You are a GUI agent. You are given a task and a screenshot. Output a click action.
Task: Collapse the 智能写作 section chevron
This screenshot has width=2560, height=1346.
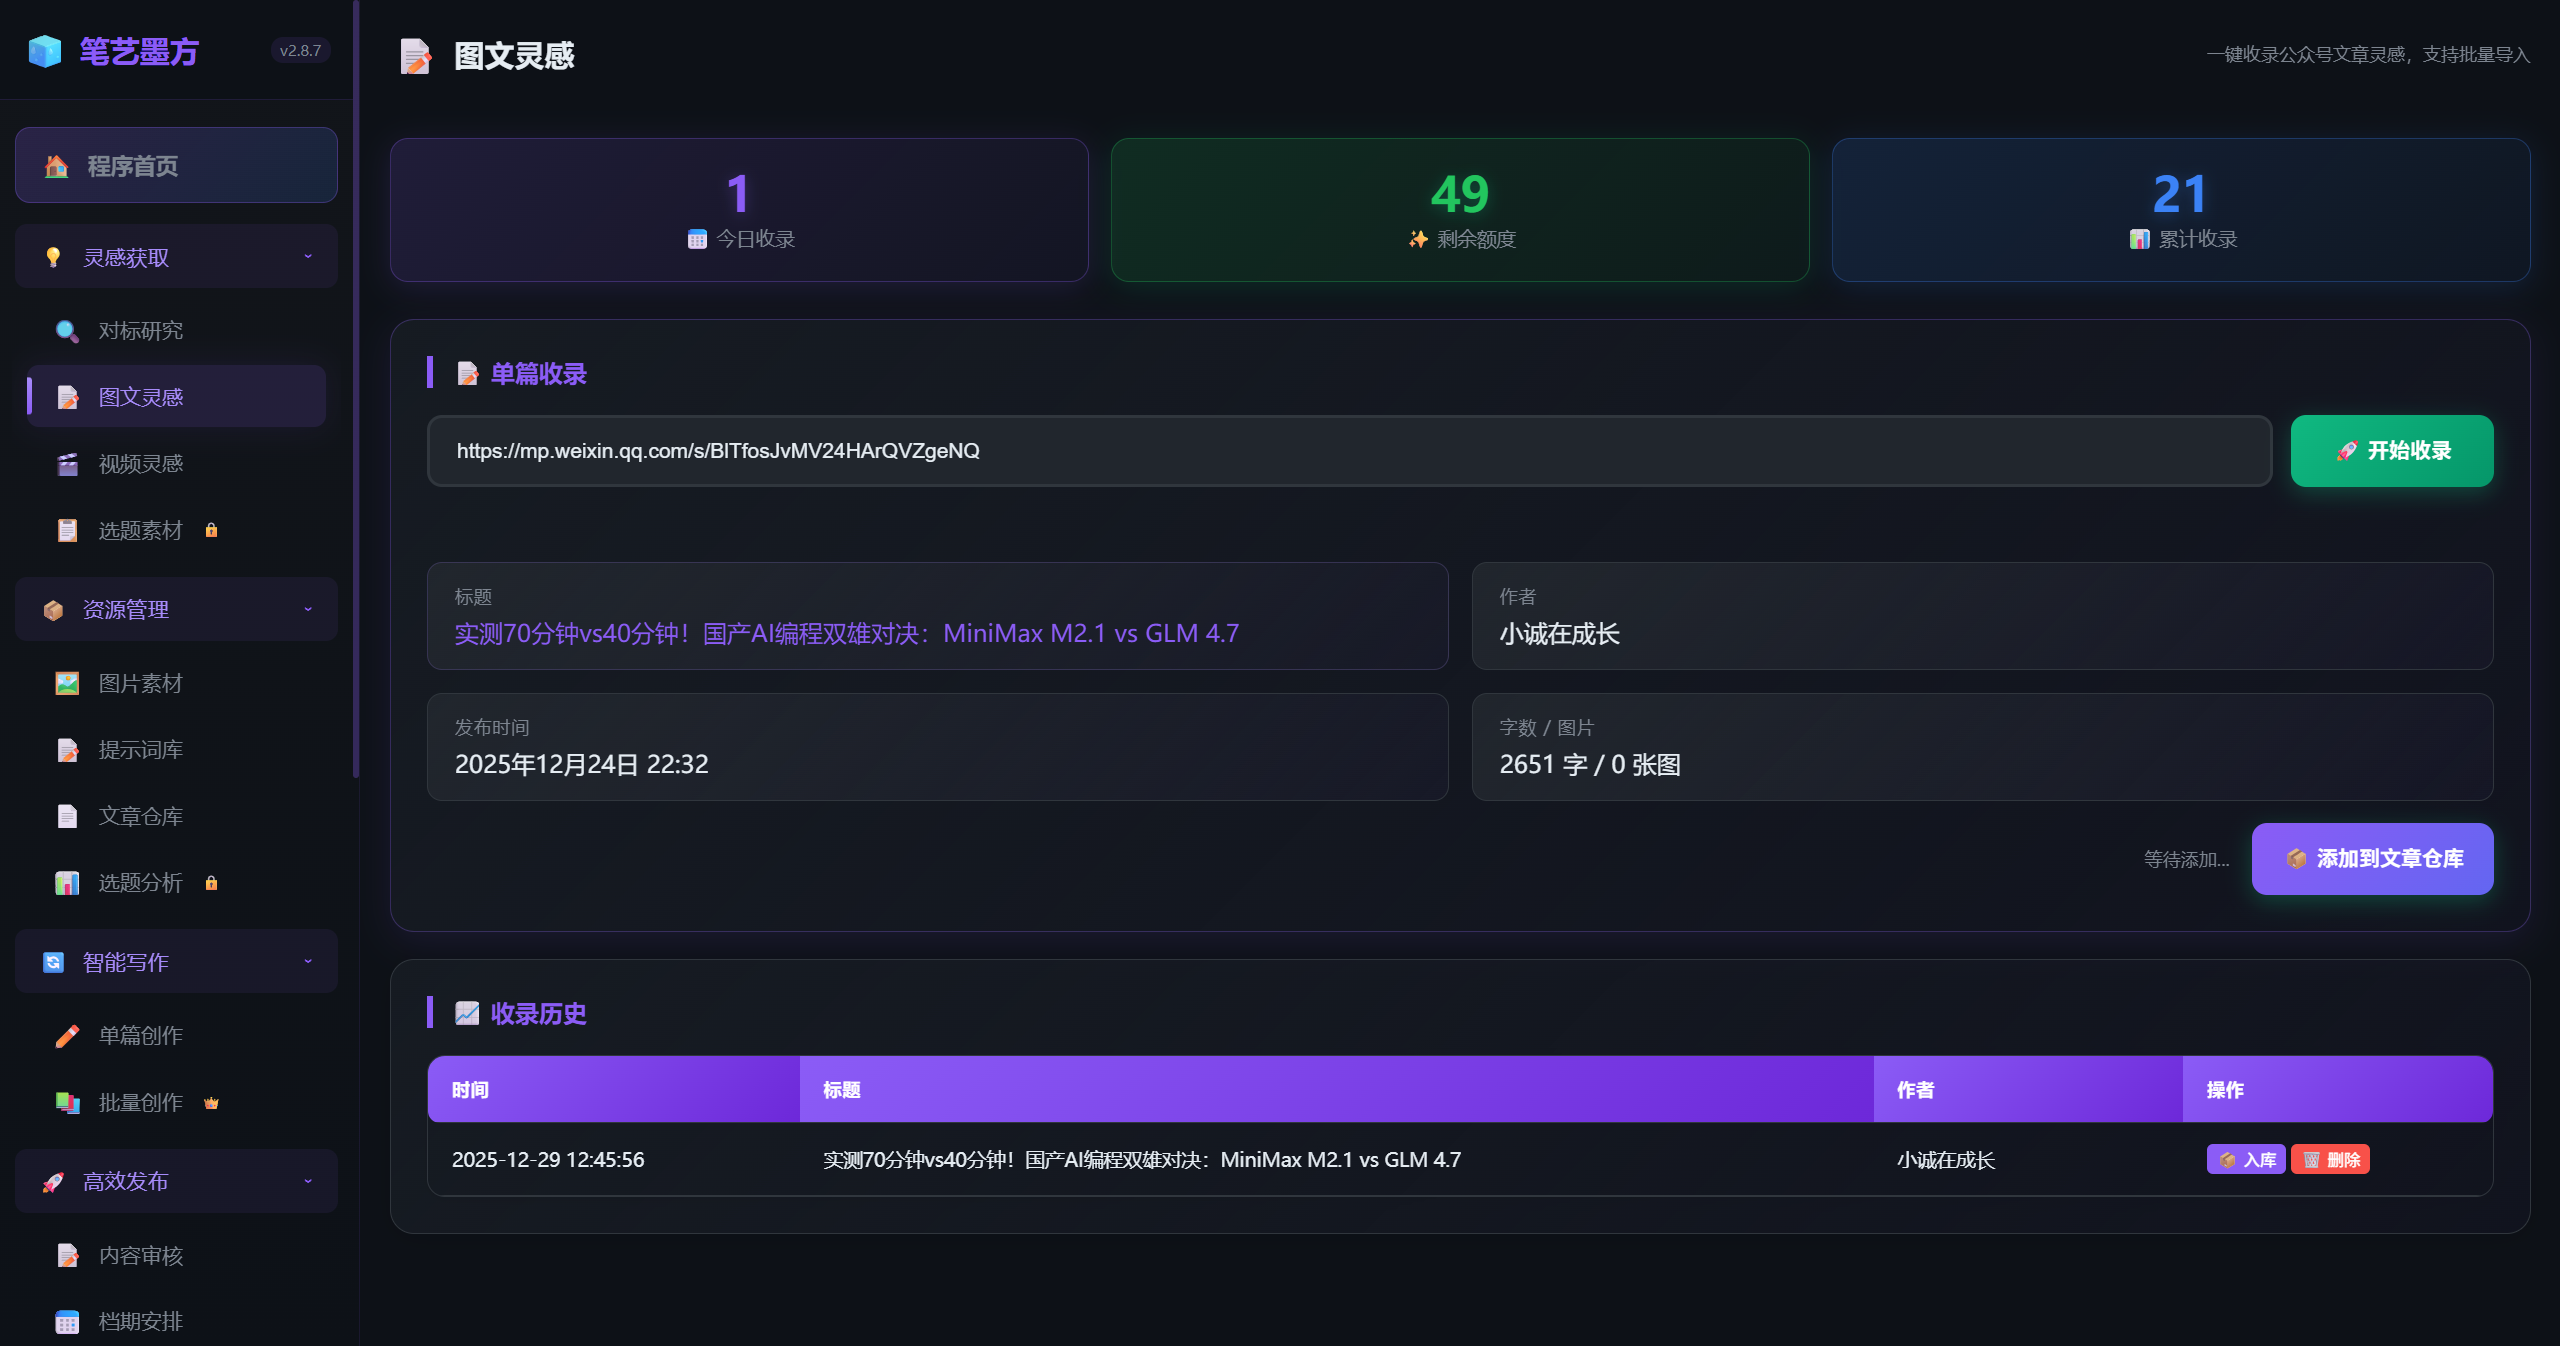[308, 961]
